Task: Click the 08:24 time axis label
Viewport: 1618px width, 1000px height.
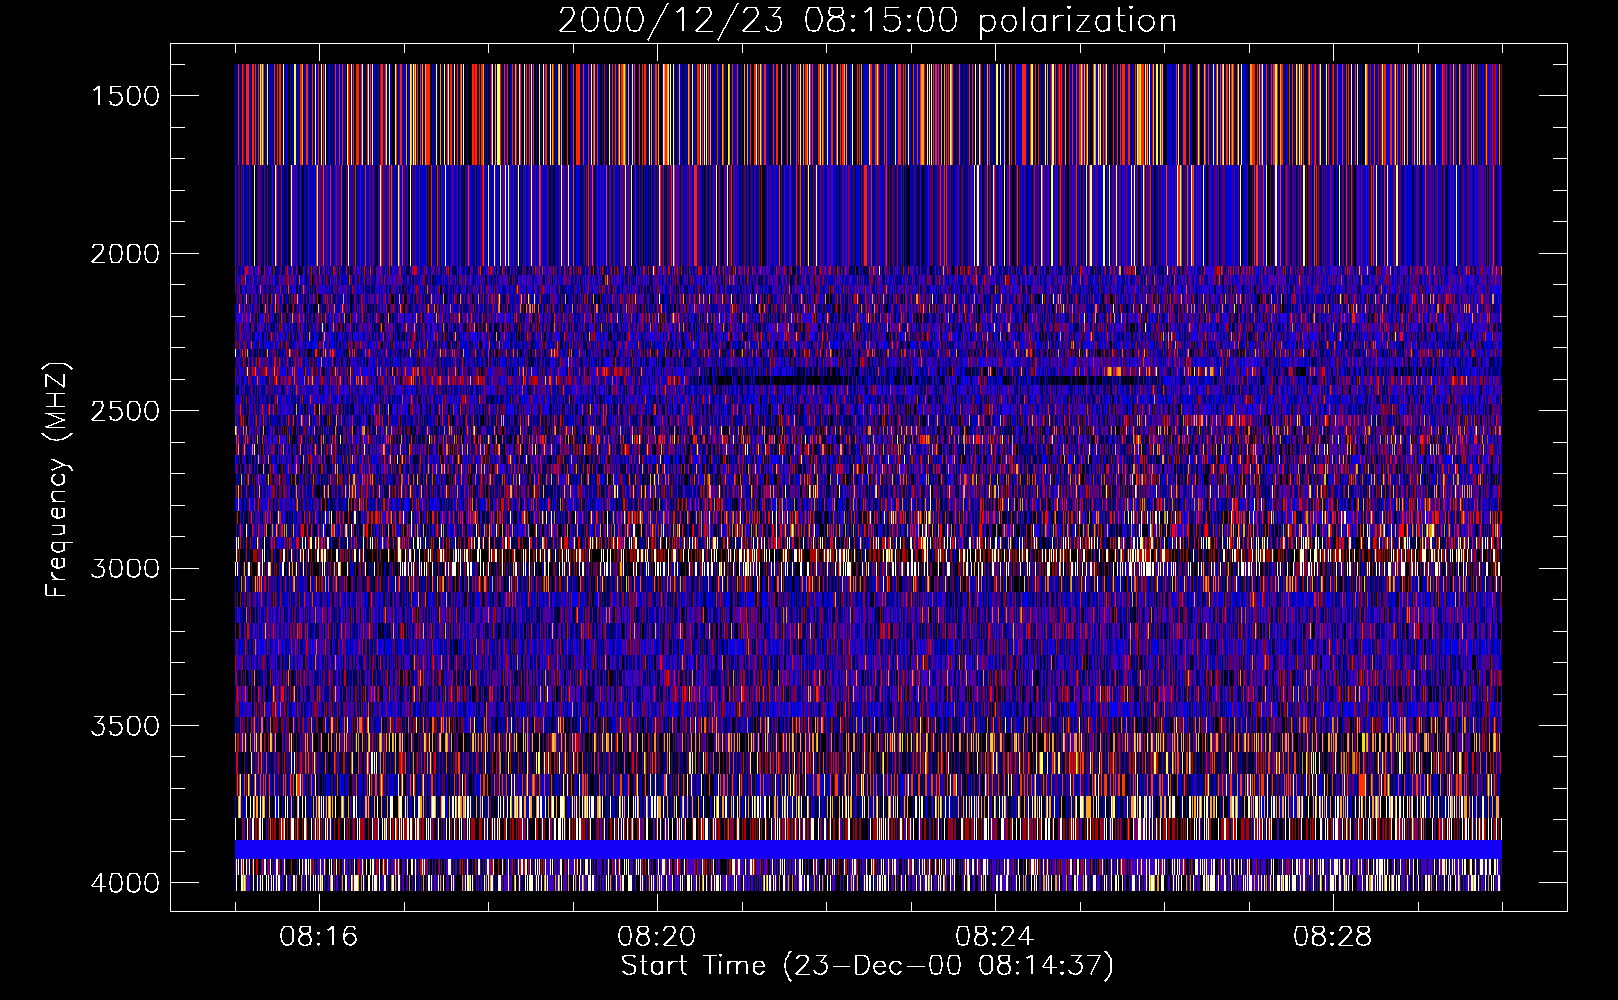Action: [994, 937]
